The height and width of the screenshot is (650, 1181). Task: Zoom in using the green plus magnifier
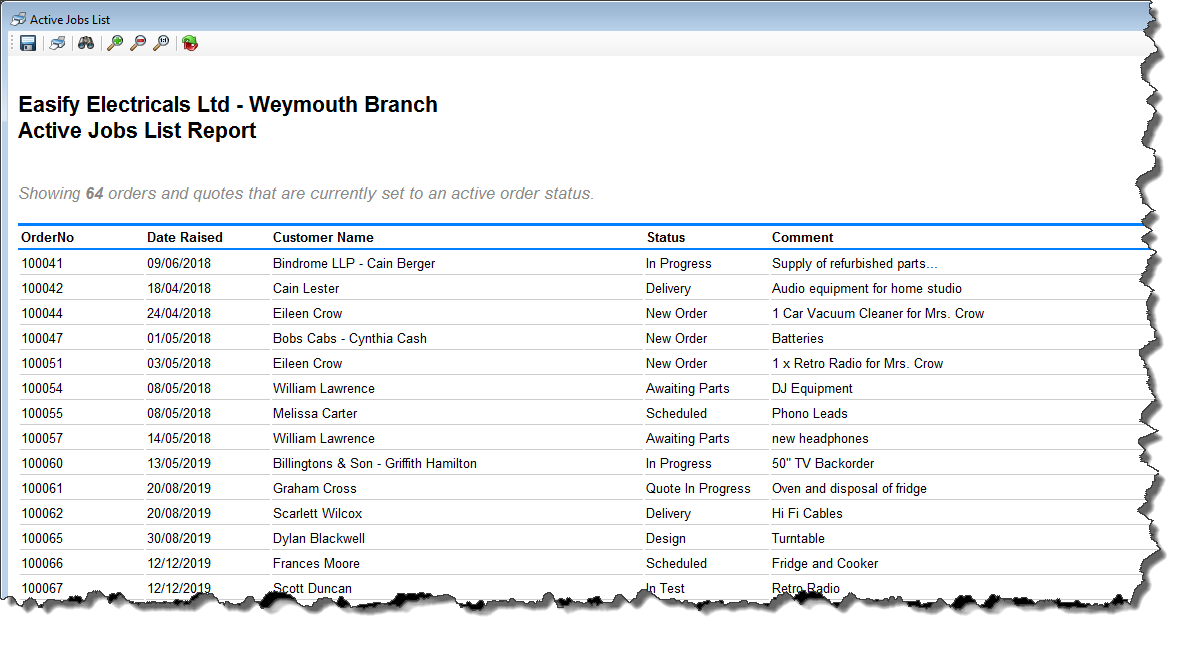115,43
